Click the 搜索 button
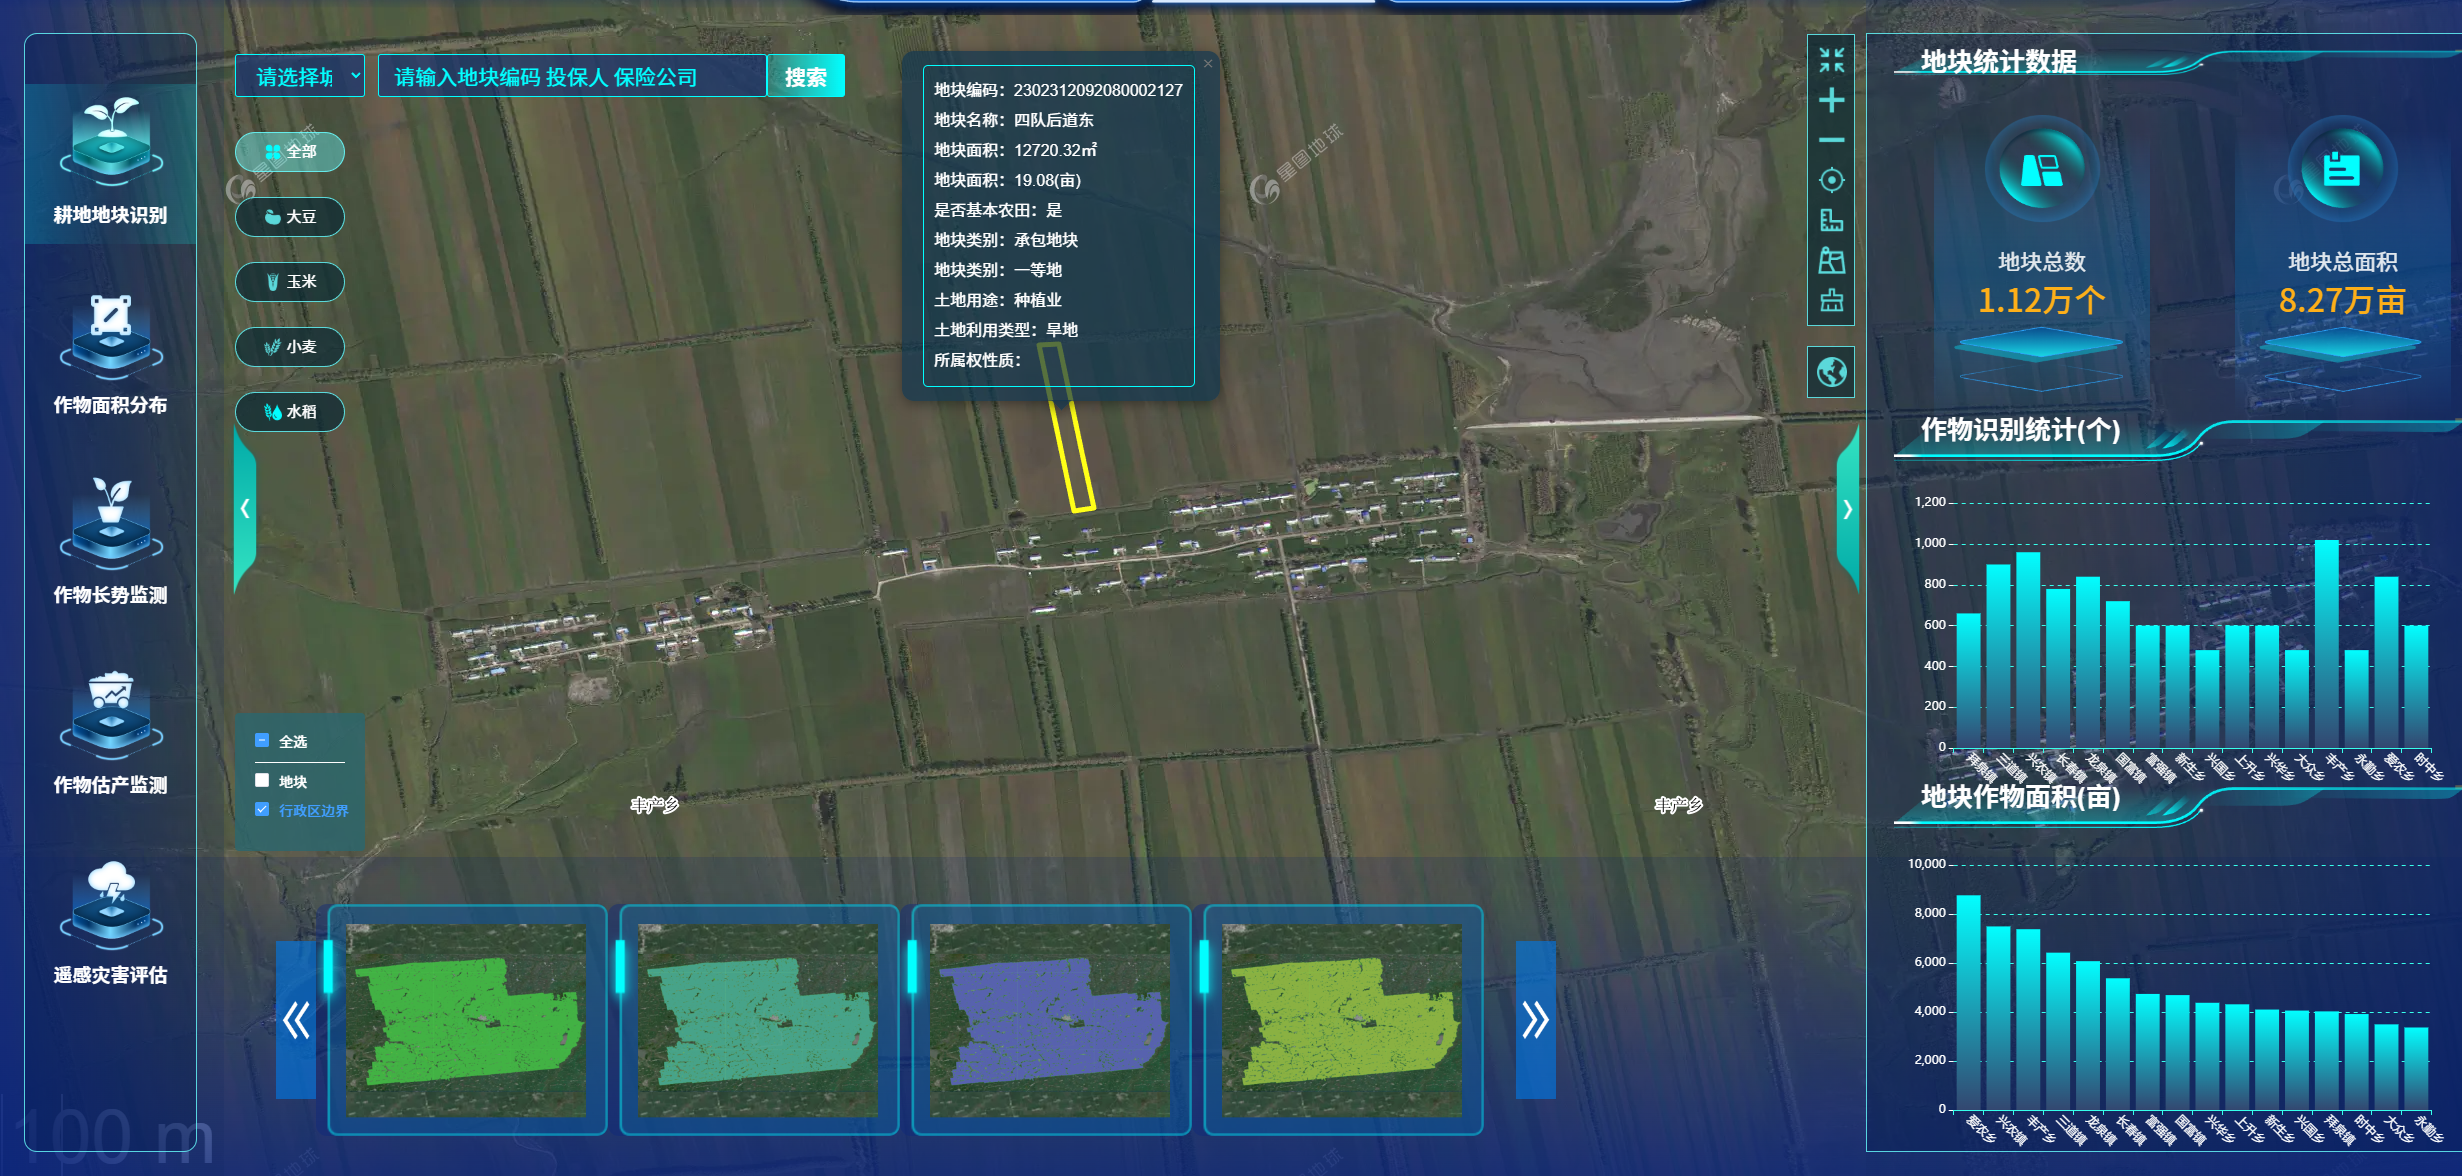This screenshot has height=1176, width=2462. [805, 77]
